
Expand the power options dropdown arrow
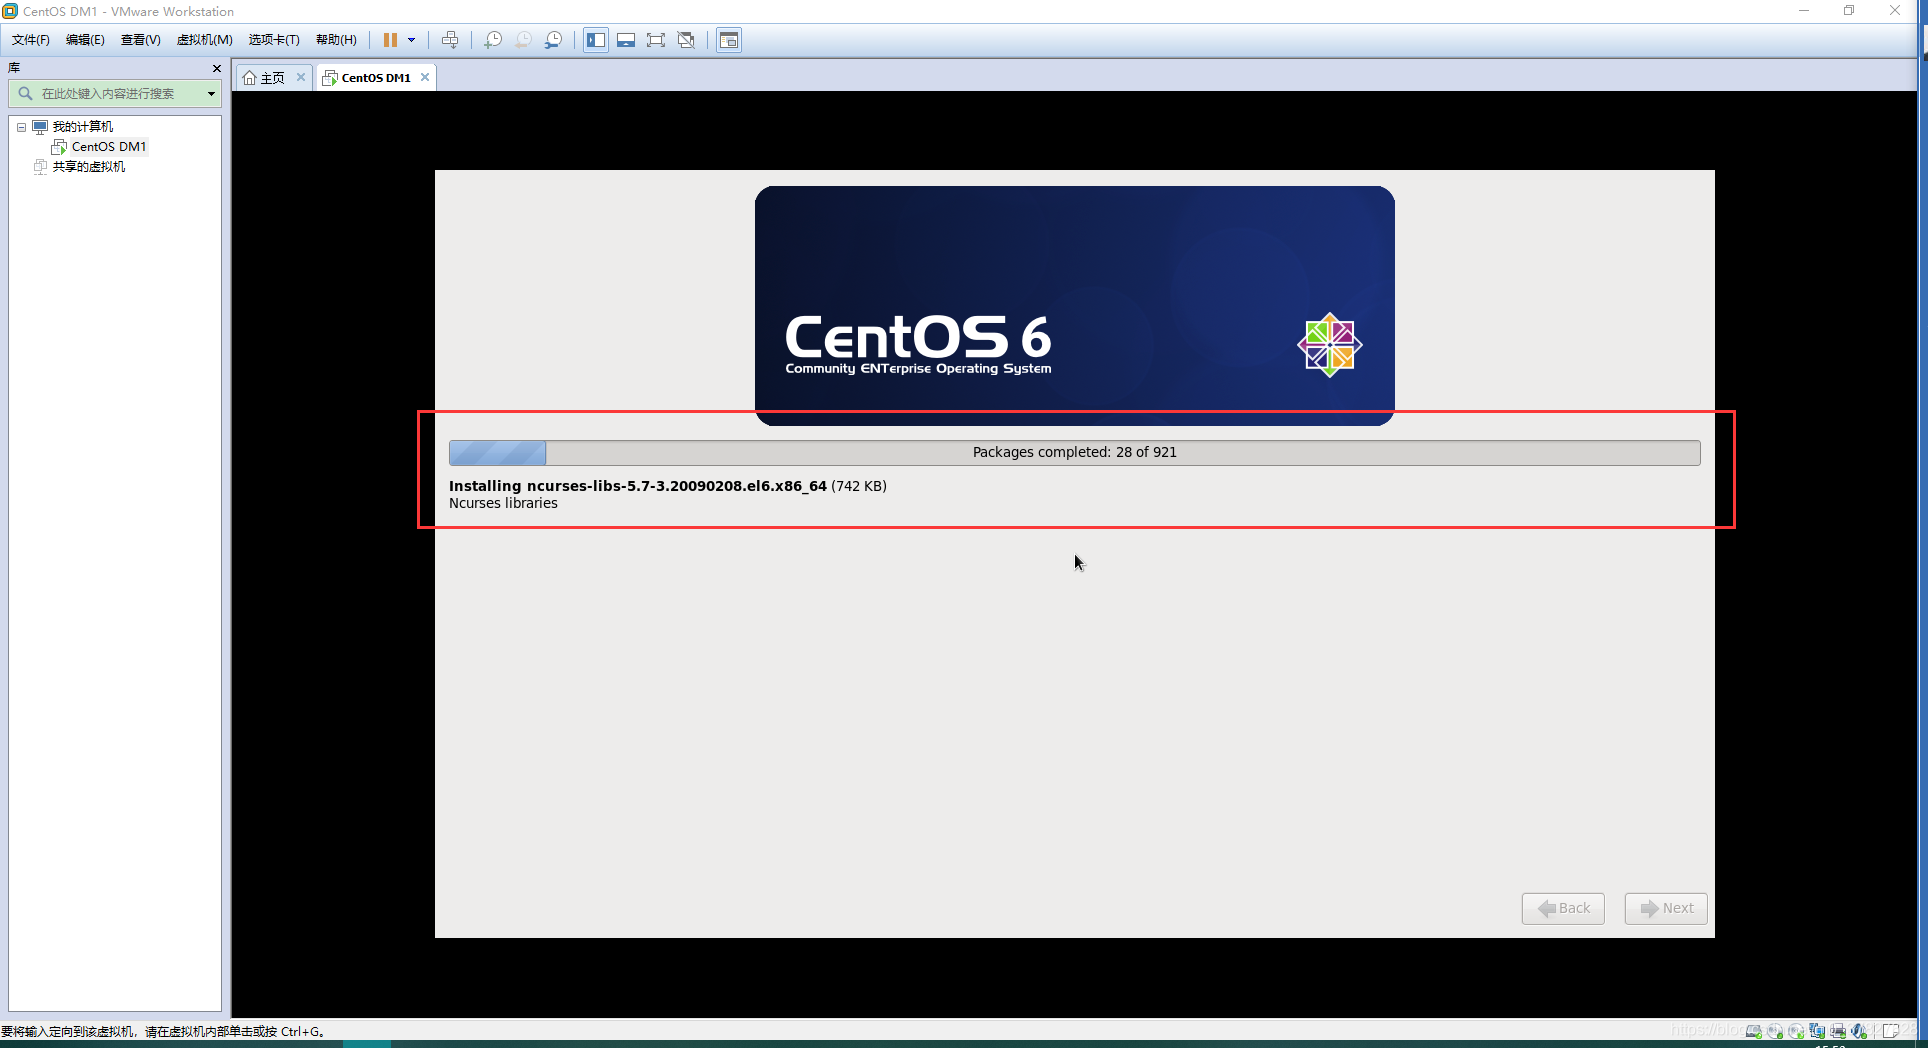point(411,40)
